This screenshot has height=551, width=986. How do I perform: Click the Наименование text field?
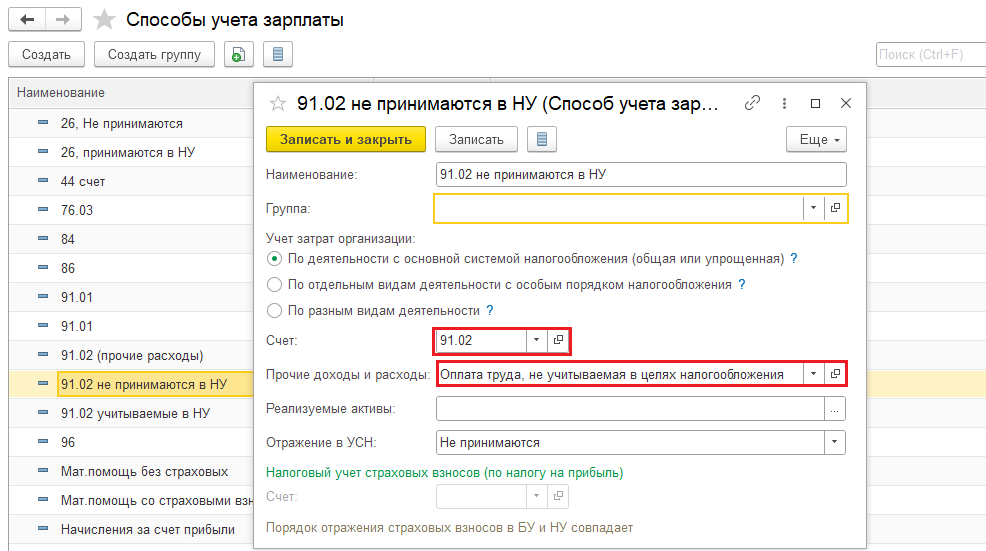tap(641, 174)
